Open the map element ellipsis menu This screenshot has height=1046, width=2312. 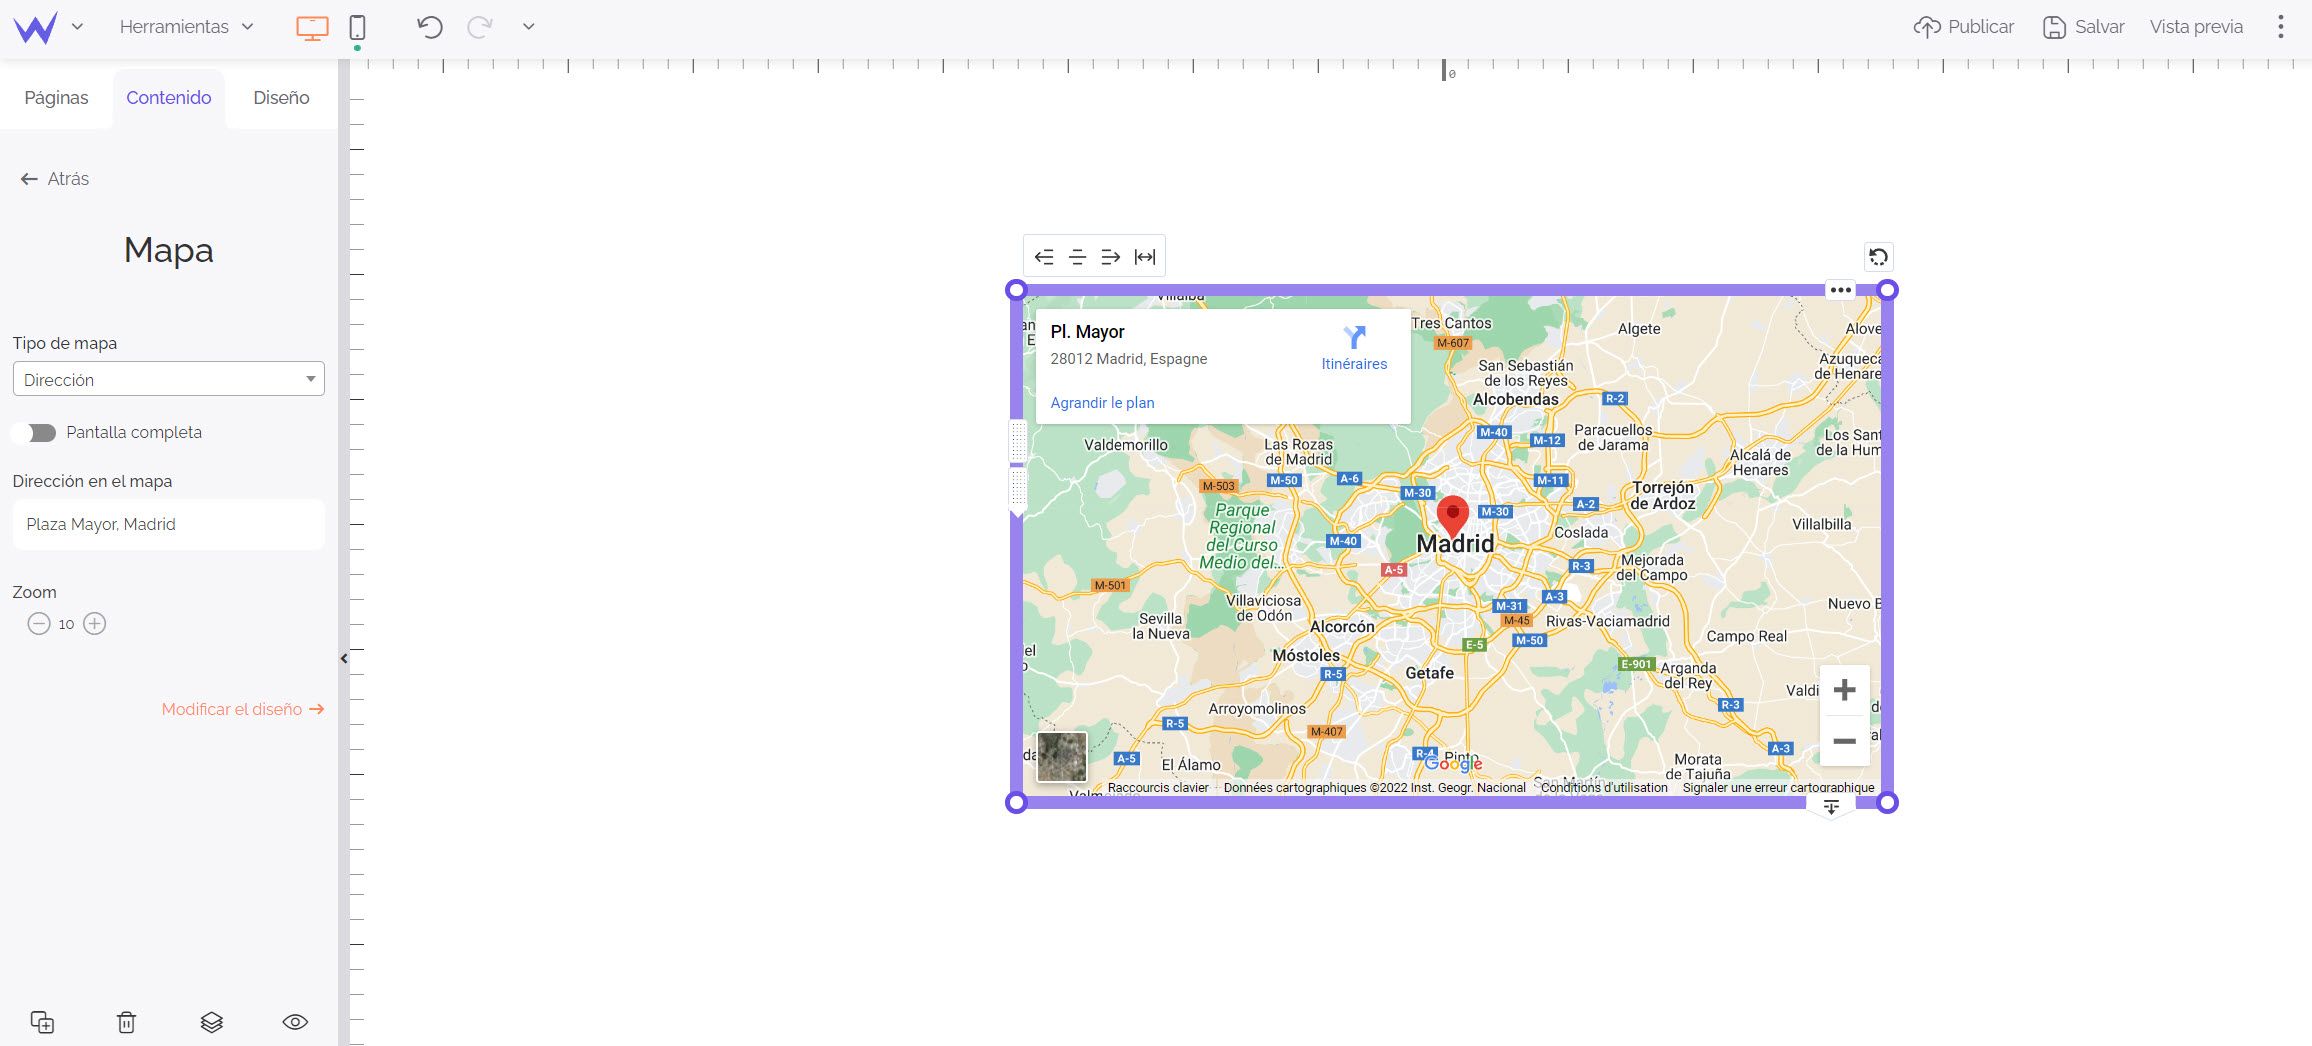(x=1841, y=290)
